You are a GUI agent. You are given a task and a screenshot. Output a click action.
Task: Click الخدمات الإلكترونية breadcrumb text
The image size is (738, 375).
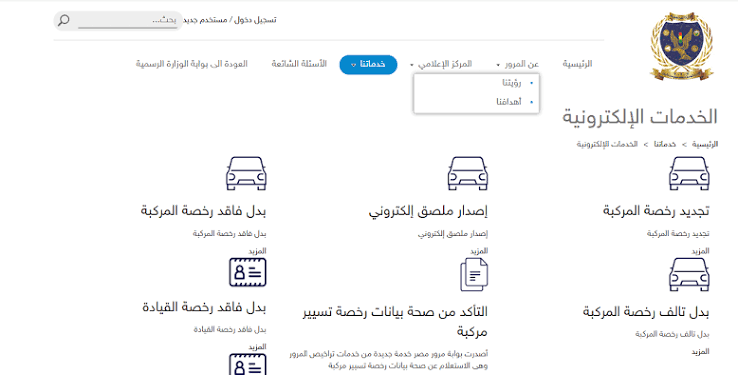click(607, 144)
